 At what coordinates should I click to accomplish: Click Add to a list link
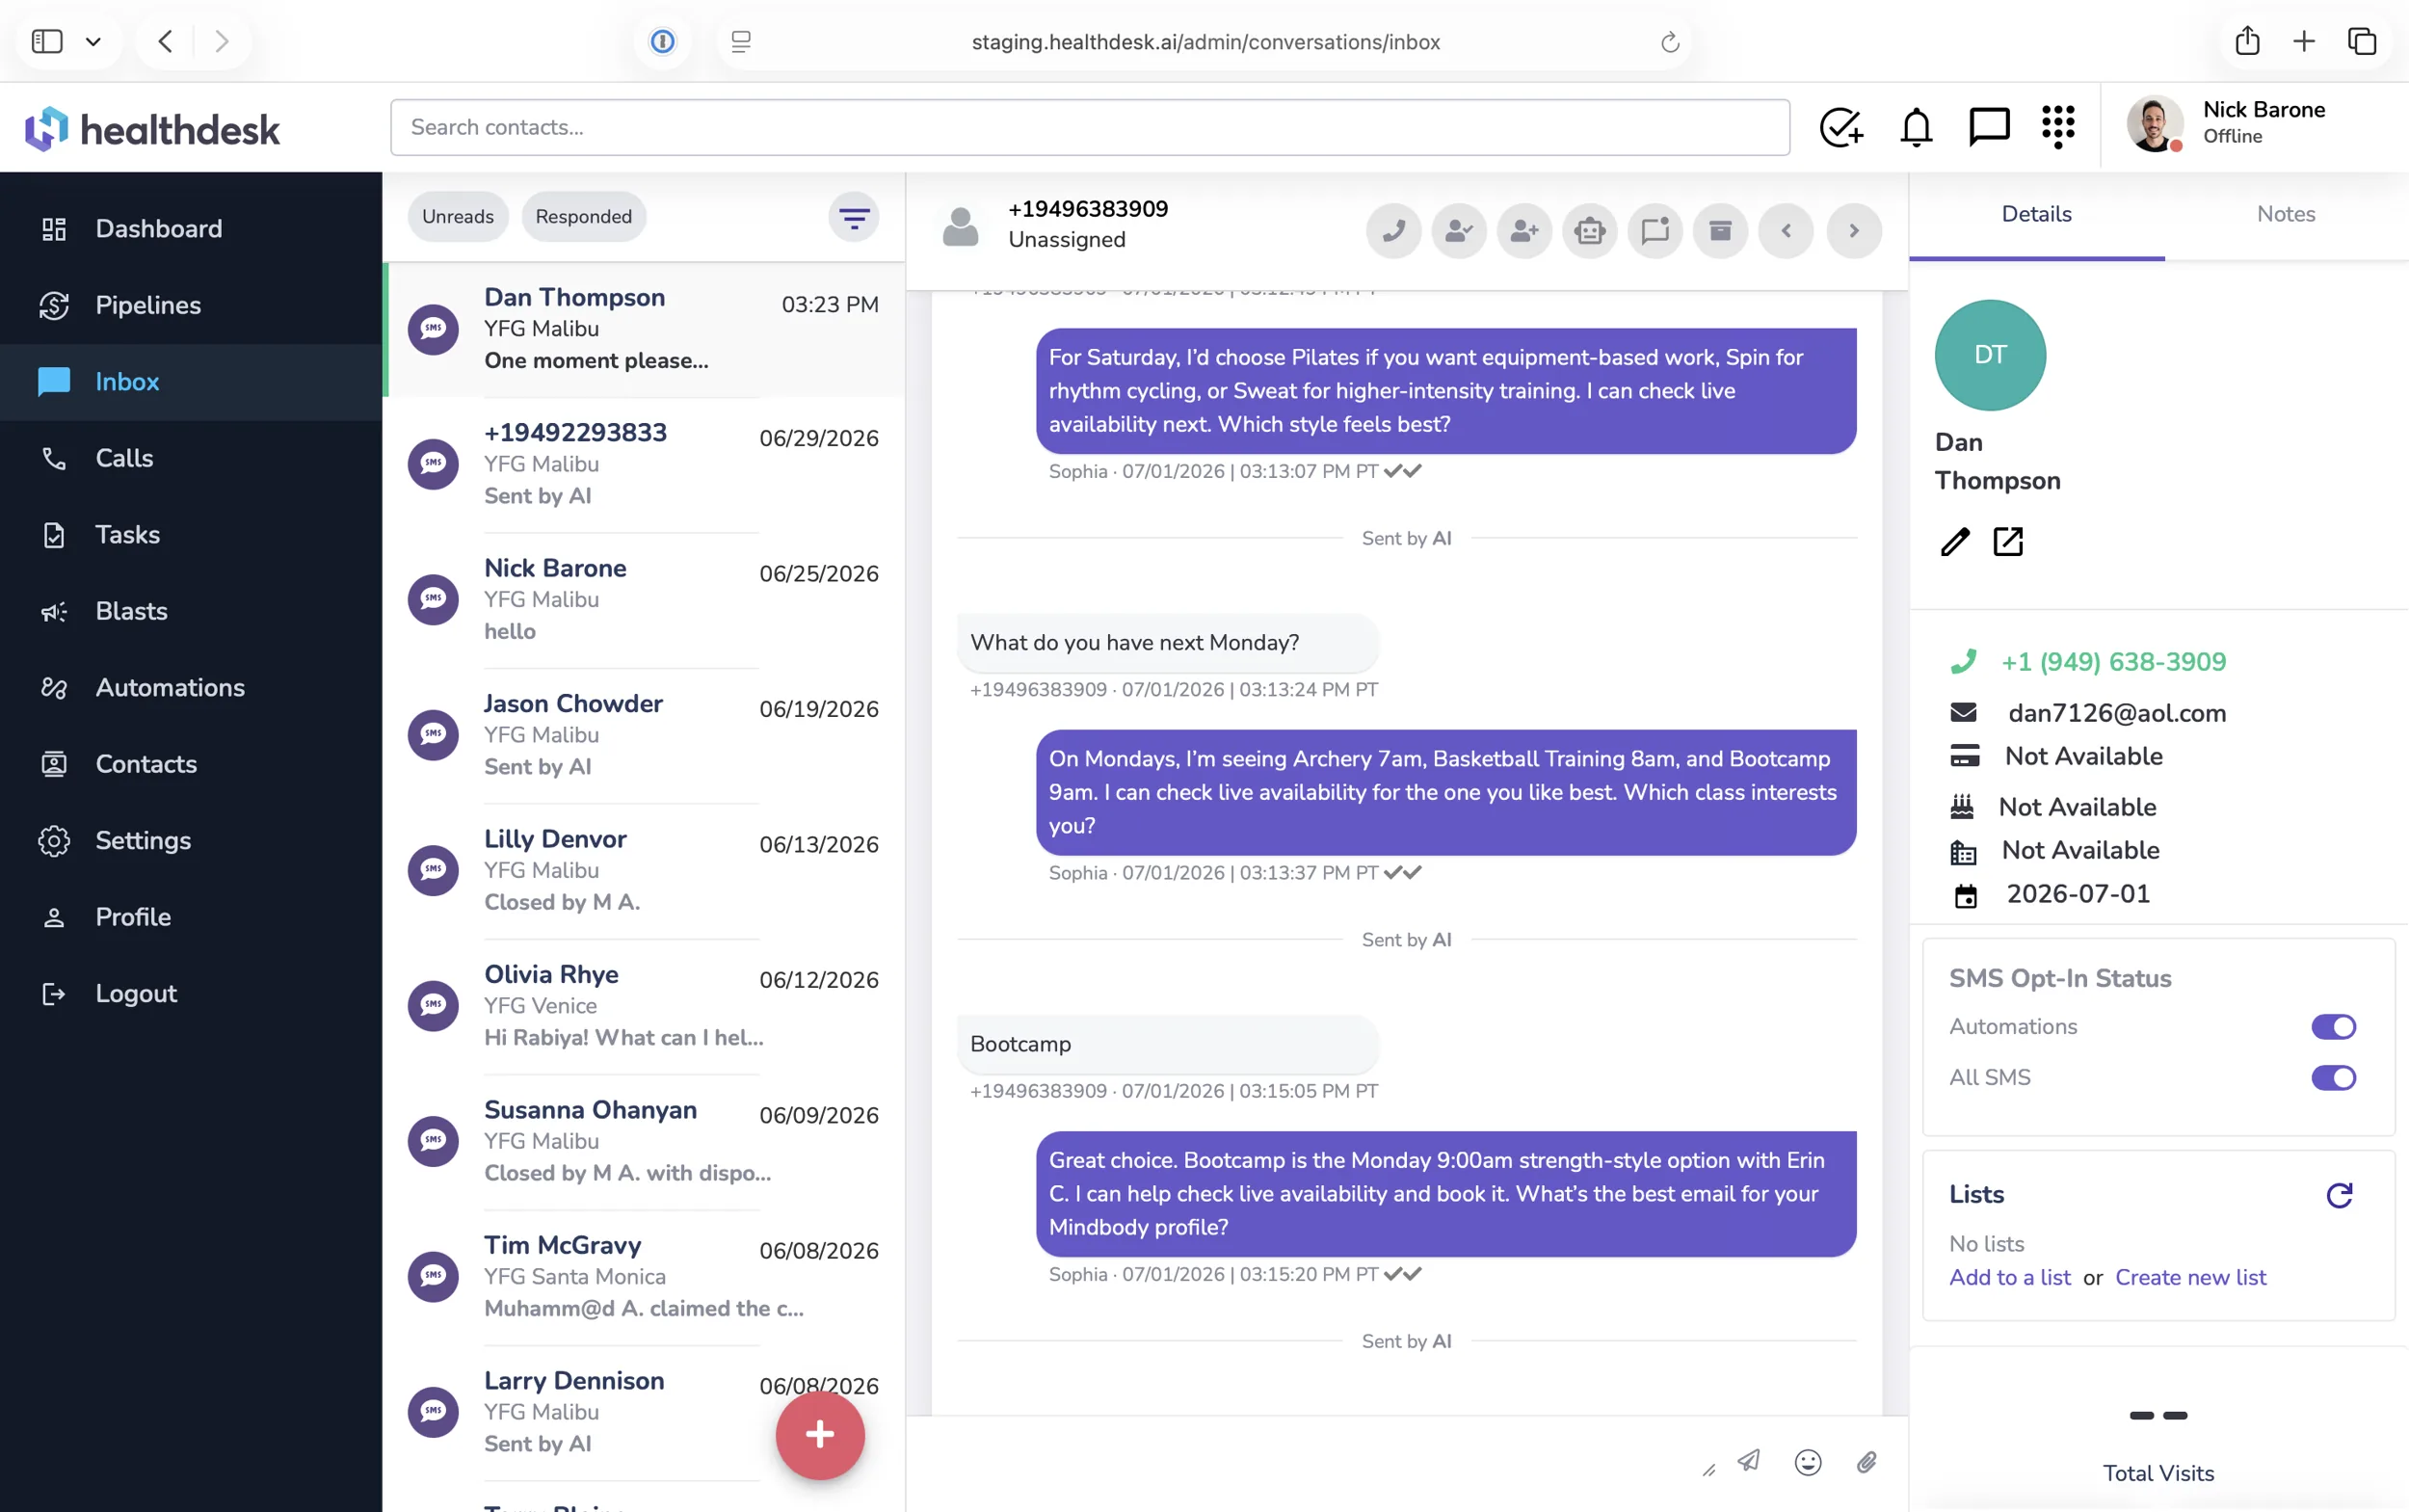pos(2009,1277)
